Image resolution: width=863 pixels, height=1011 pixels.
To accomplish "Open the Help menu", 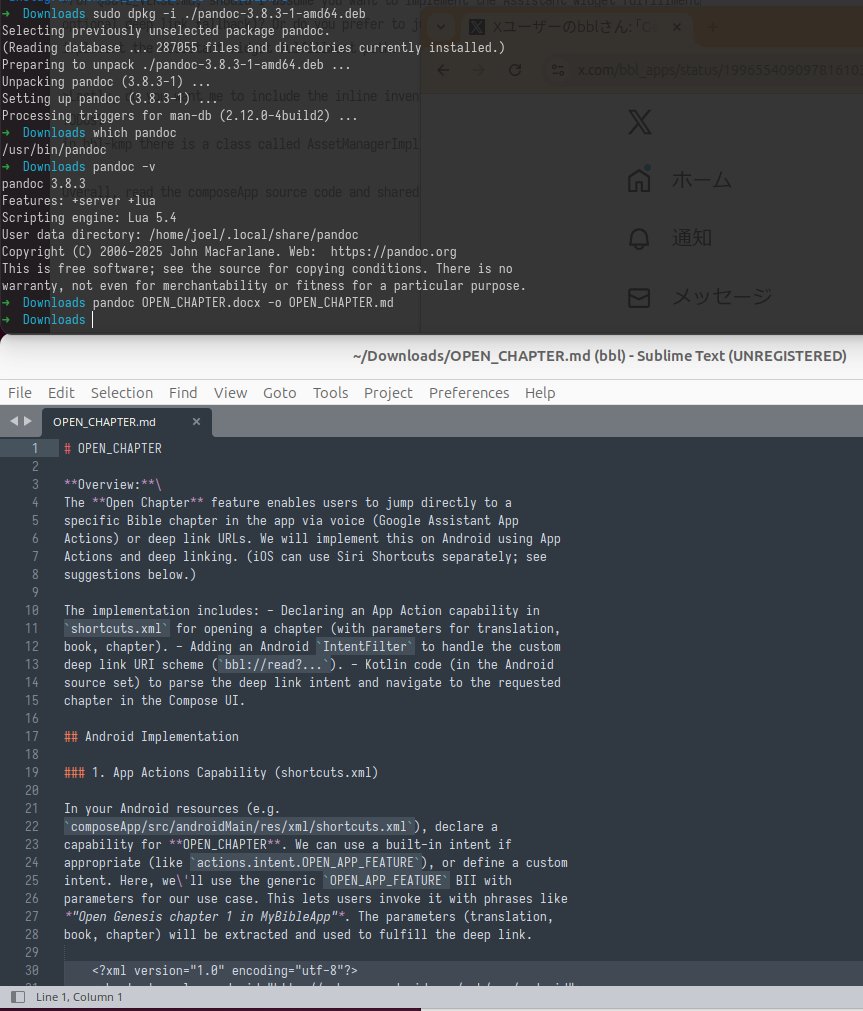I will tap(540, 393).
